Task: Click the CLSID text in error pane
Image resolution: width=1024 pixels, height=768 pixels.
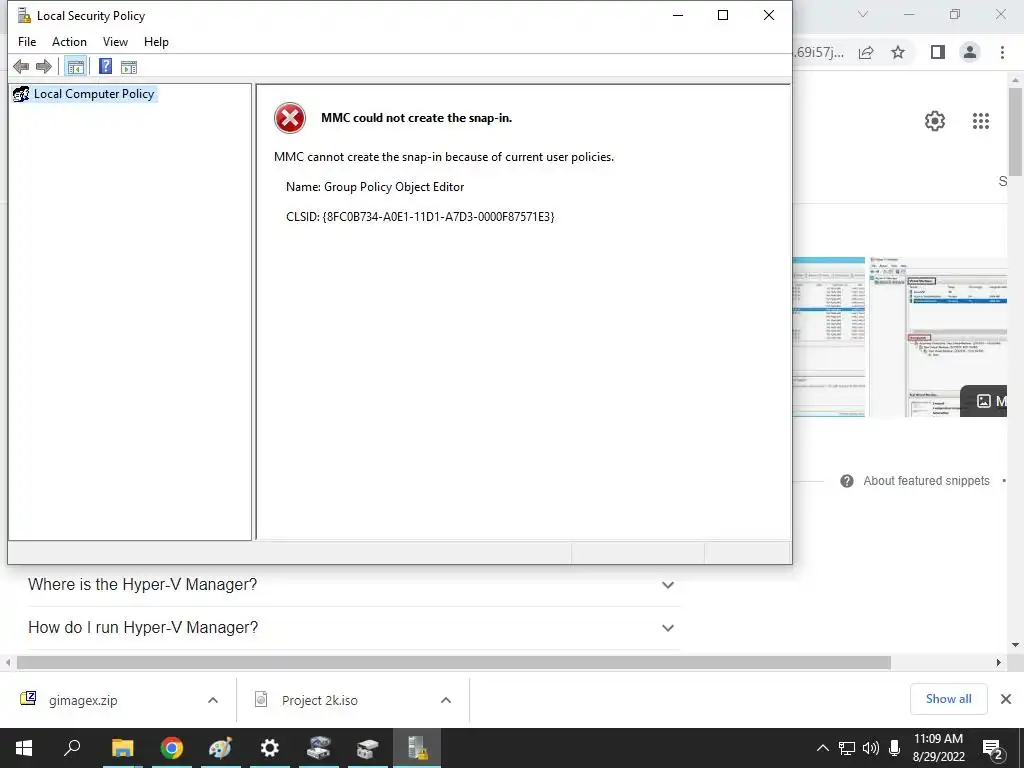Action: click(x=420, y=217)
